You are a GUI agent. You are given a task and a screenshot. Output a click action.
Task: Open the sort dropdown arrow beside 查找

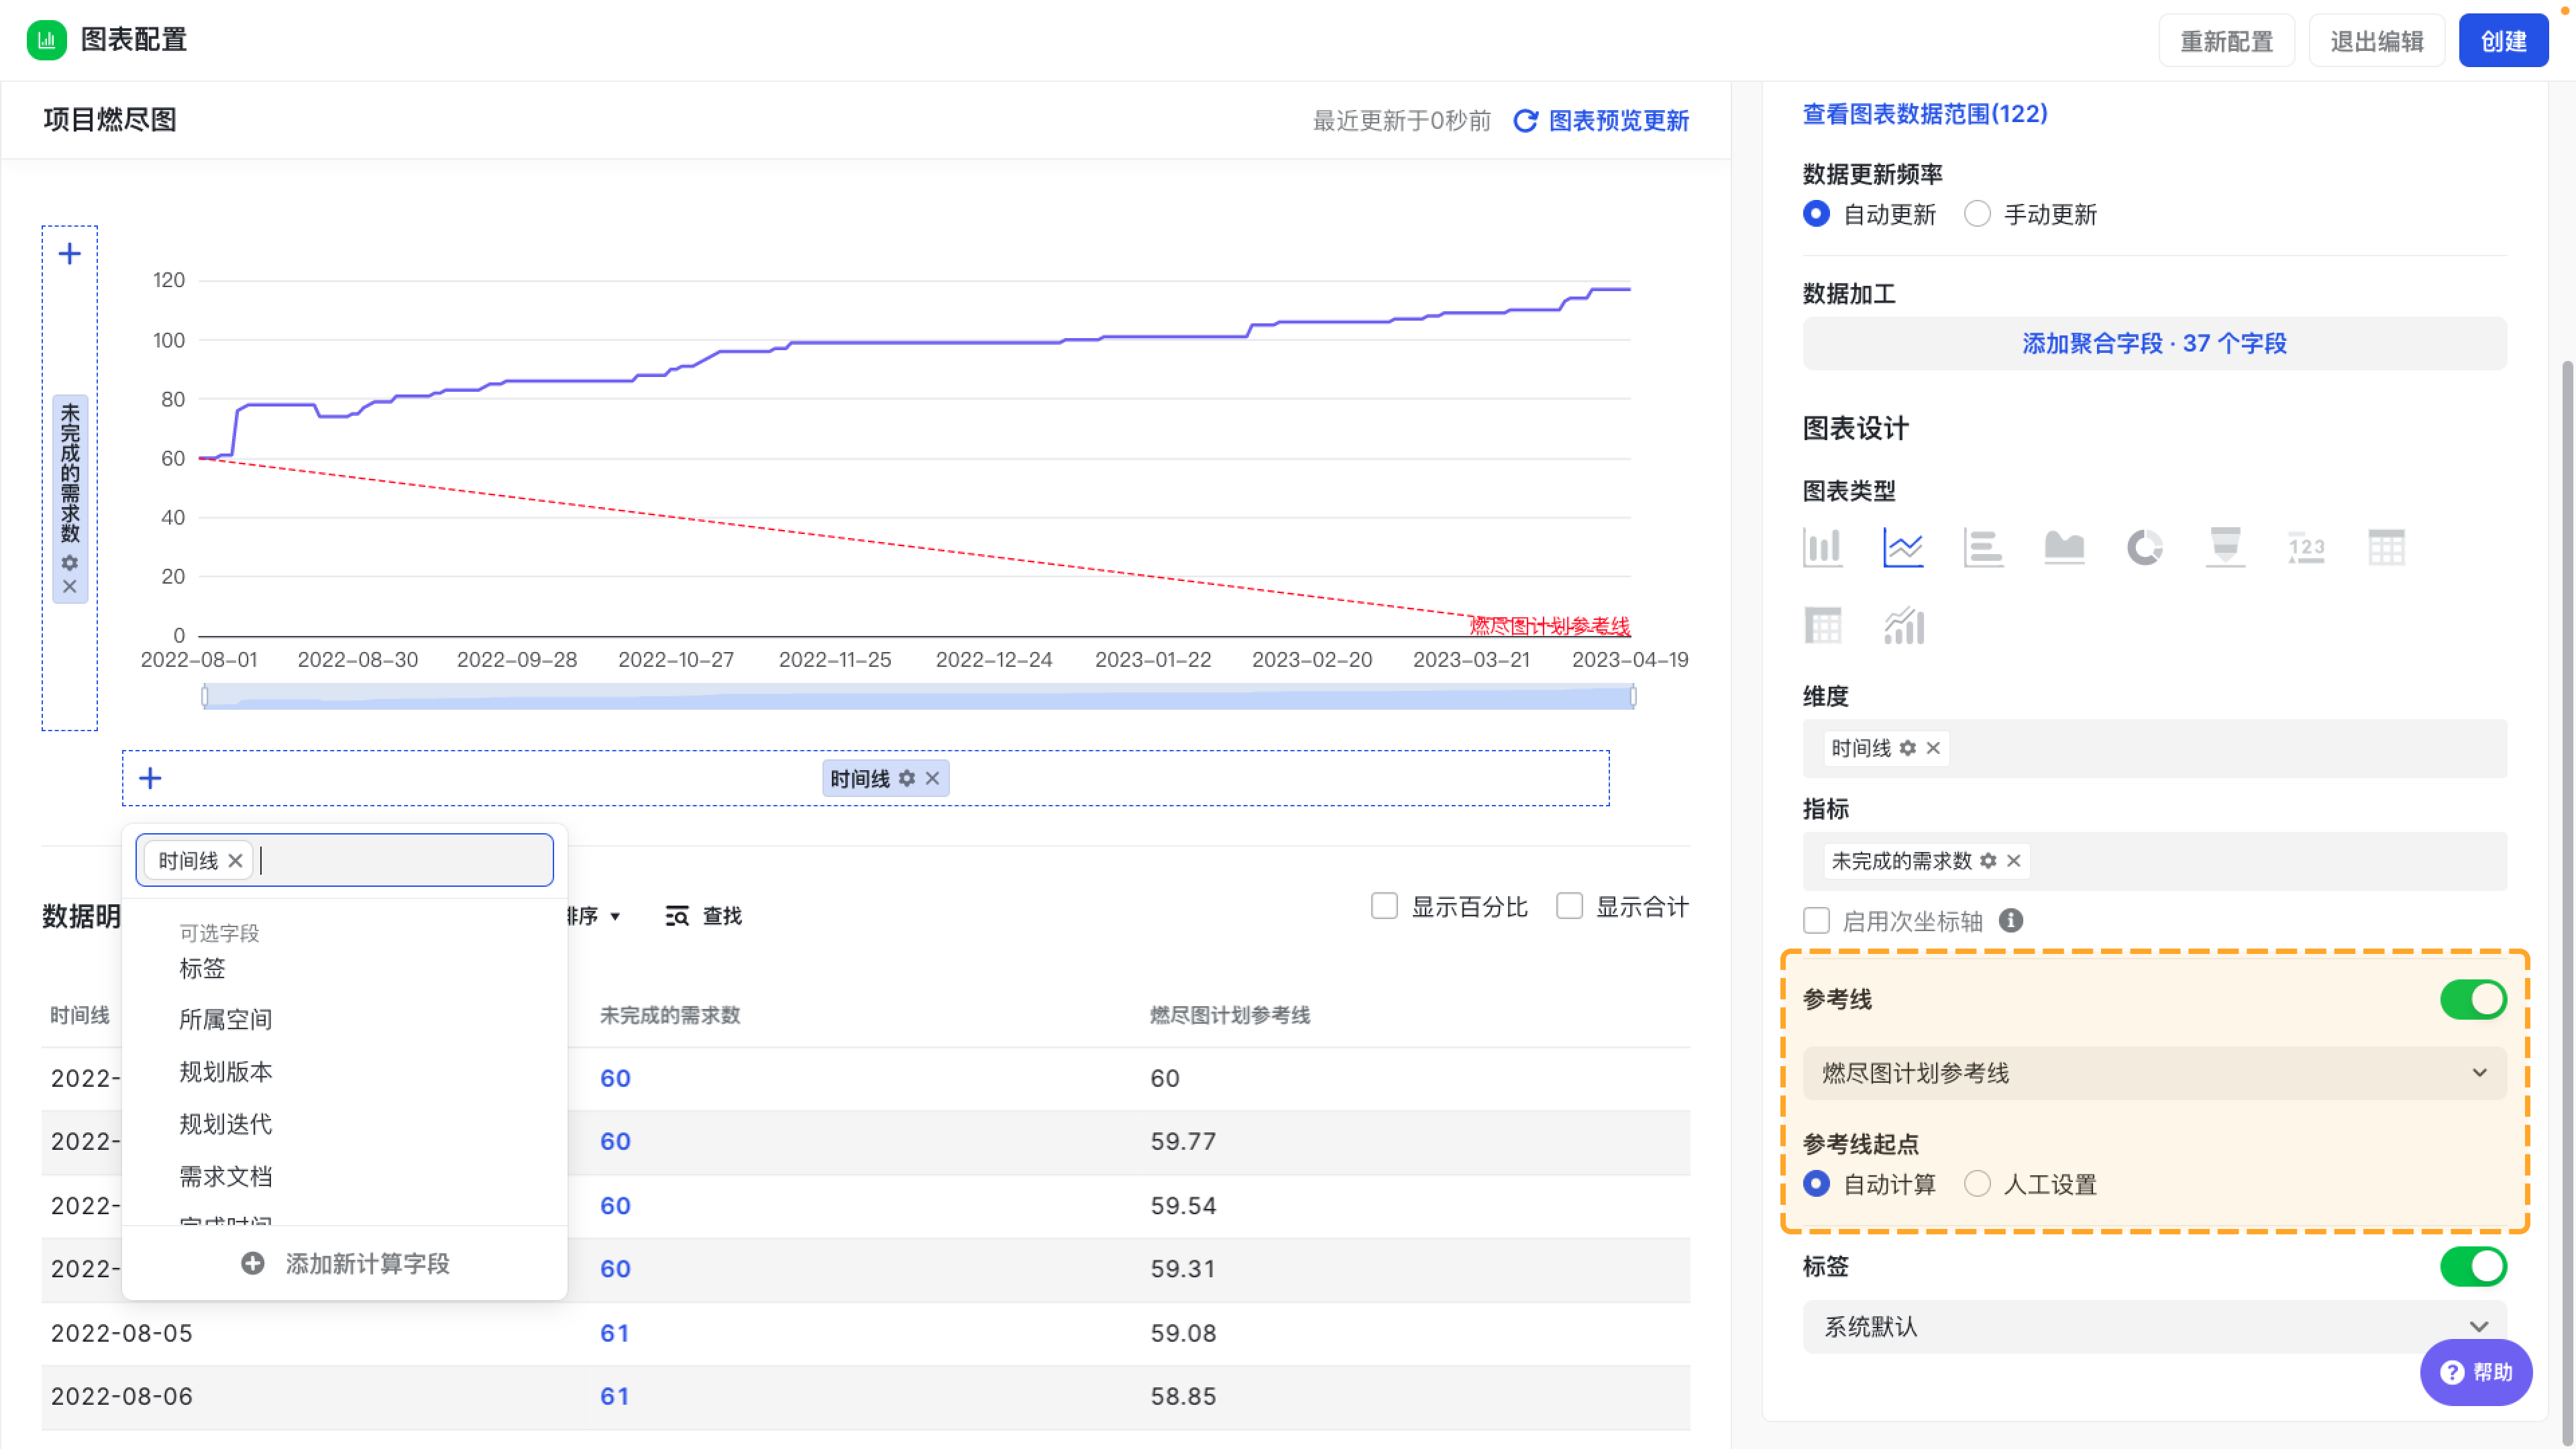[615, 916]
